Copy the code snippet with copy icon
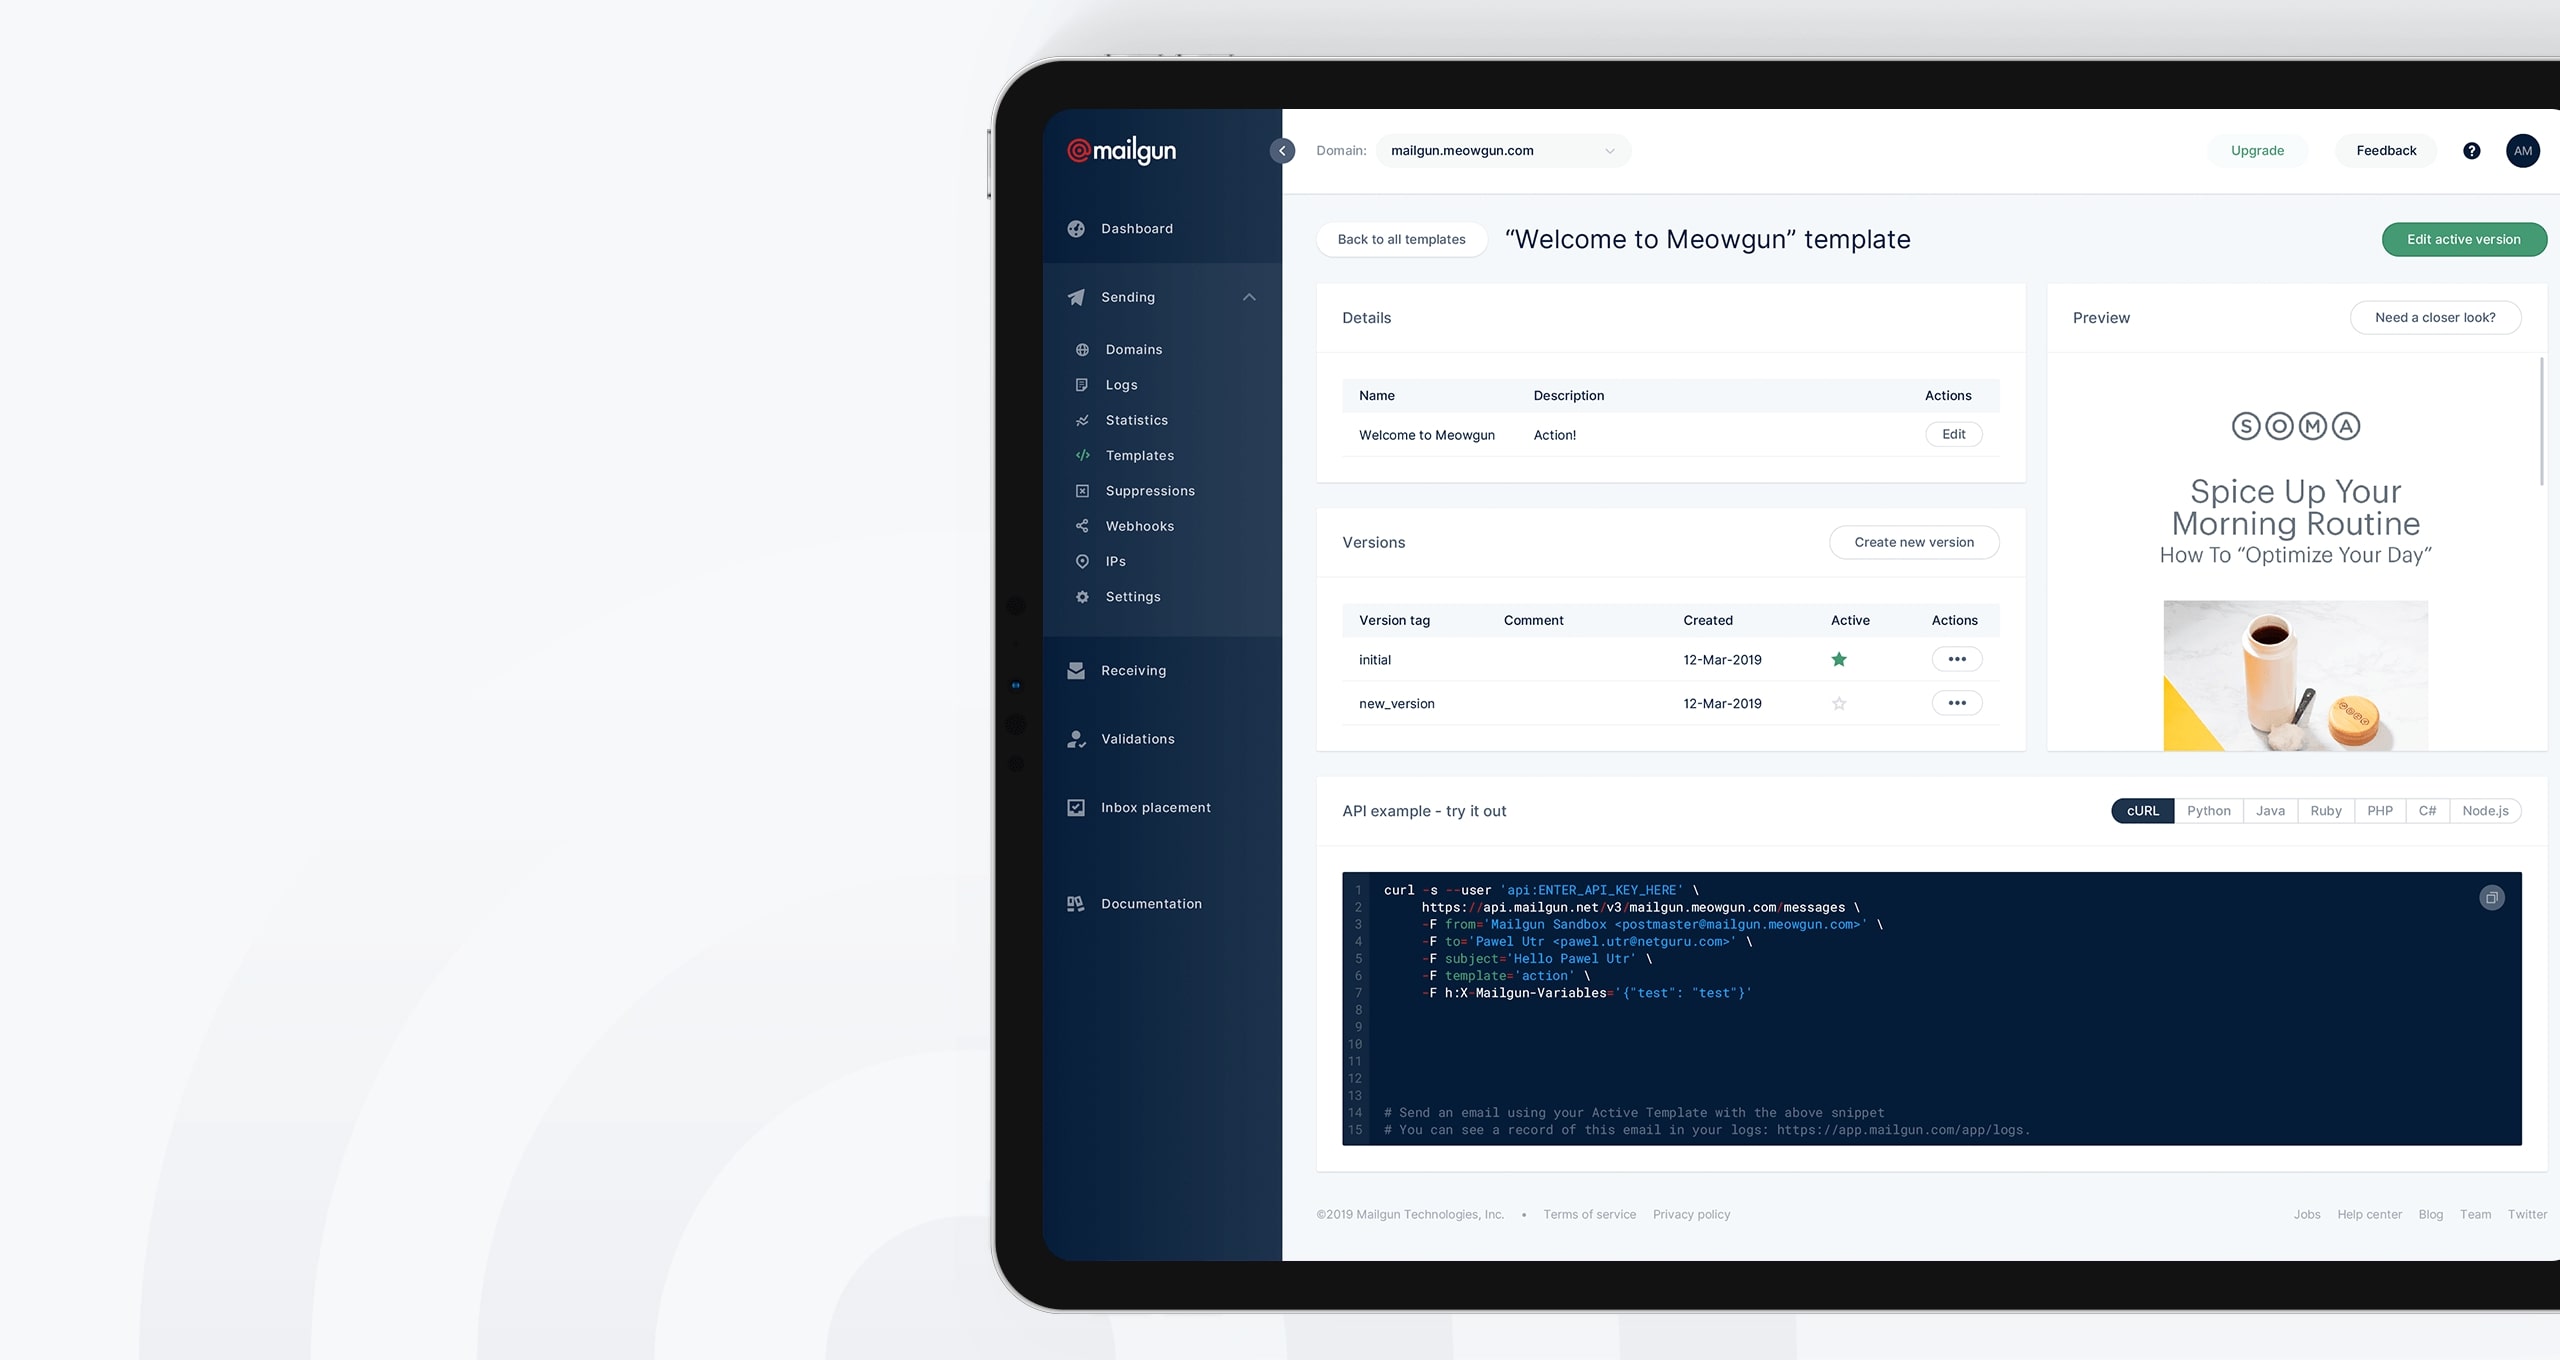The height and width of the screenshot is (1360, 2560). [2491, 898]
